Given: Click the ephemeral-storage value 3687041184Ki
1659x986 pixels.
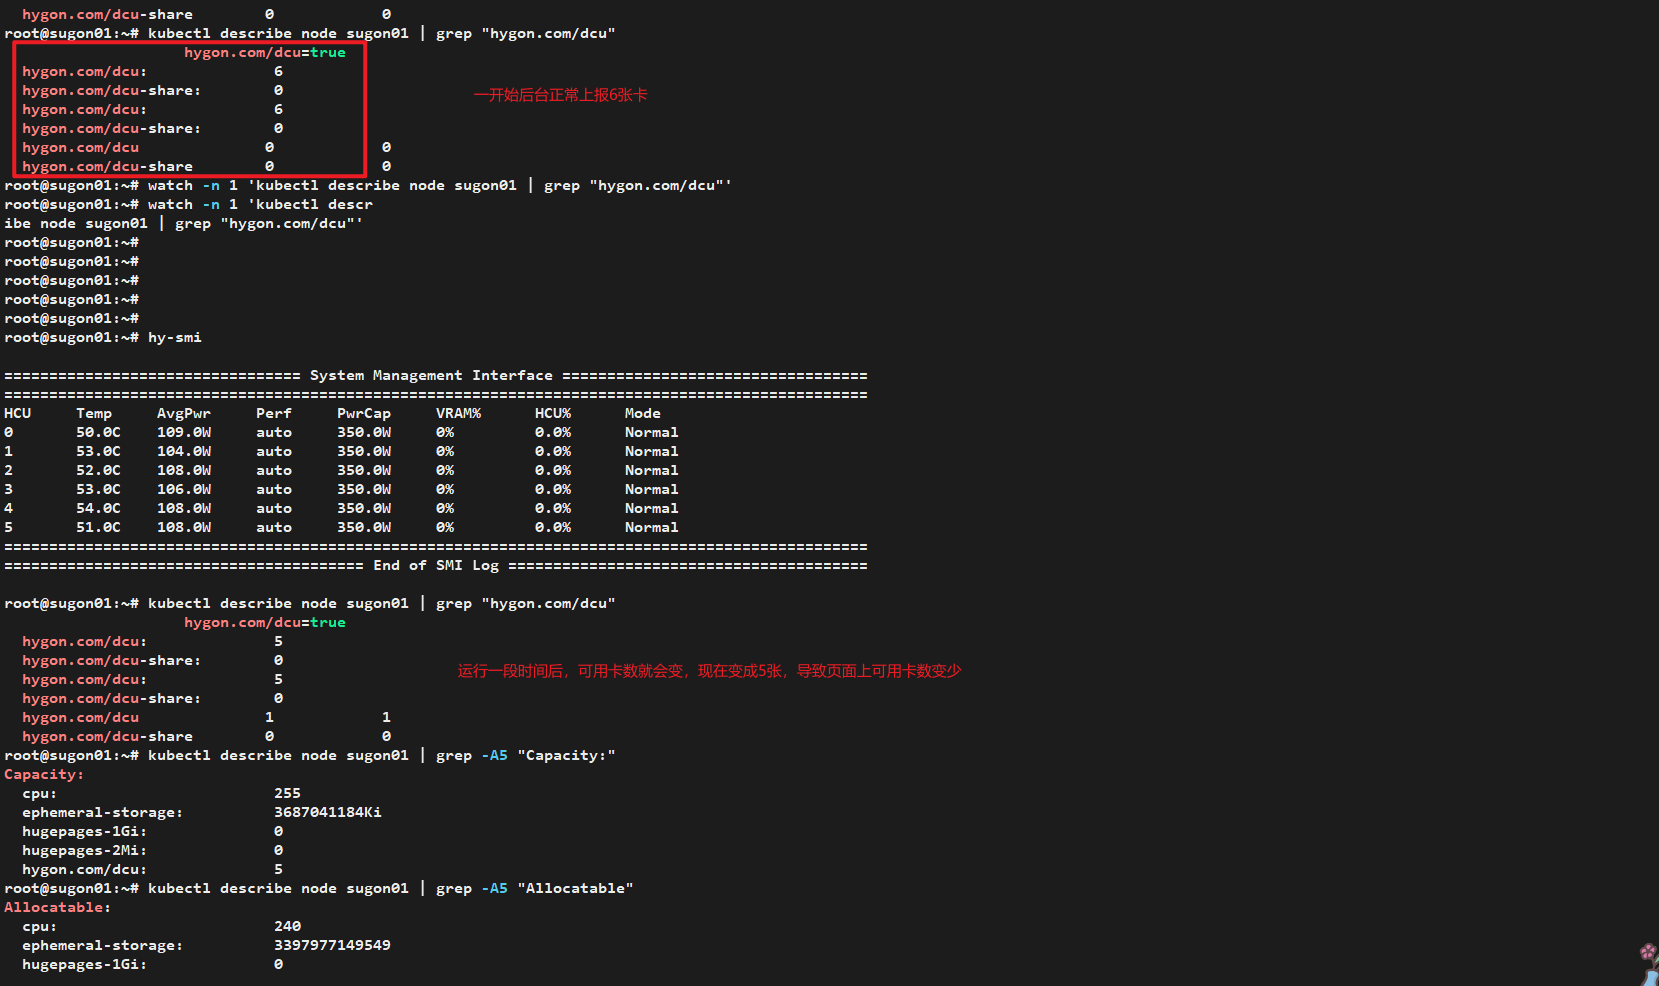Looking at the screenshot, I should [x=328, y=813].
